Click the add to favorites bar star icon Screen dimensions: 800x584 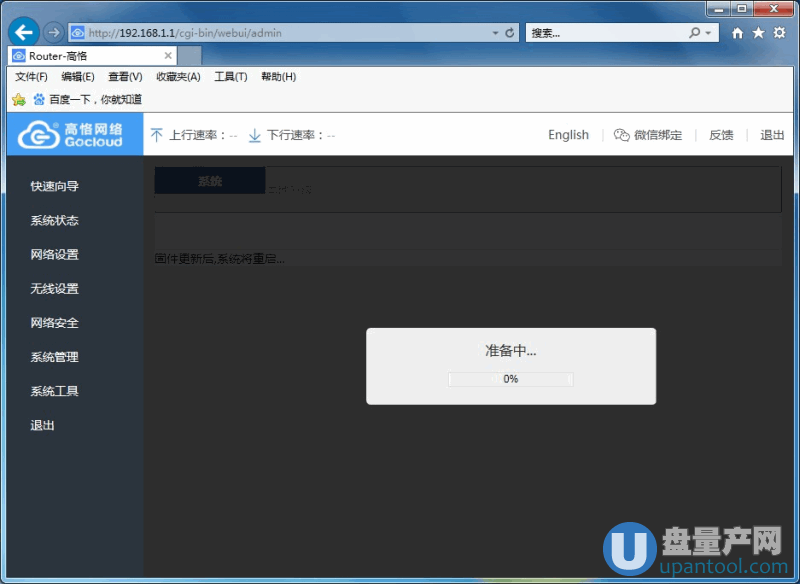pyautogui.click(x=18, y=99)
